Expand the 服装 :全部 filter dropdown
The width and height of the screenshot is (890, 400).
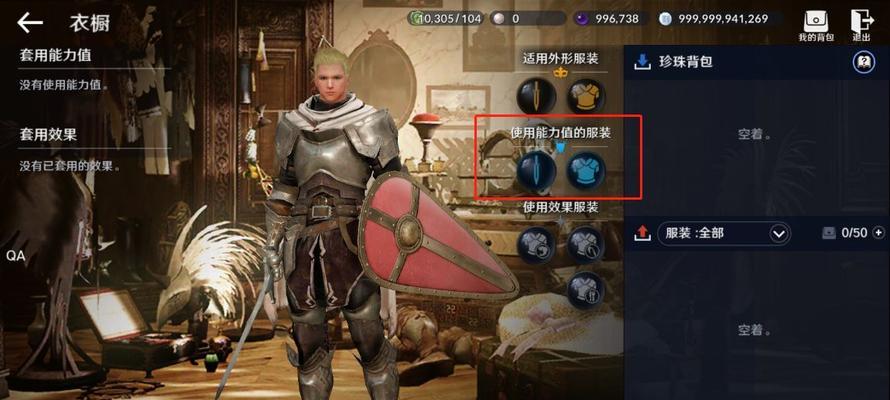[724, 233]
